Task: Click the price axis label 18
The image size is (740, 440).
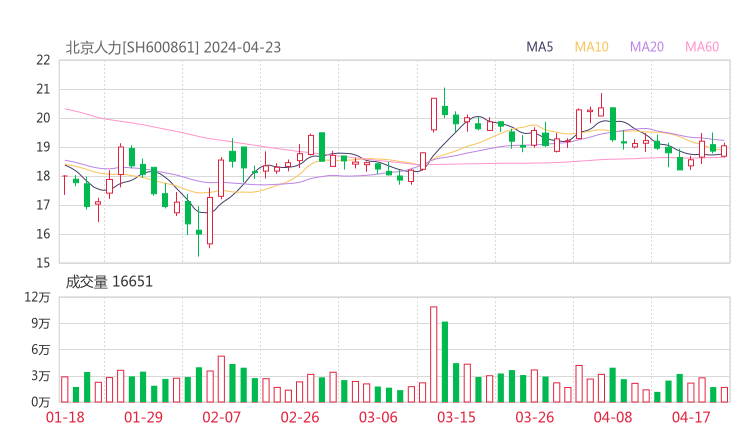Action: pyautogui.click(x=43, y=176)
